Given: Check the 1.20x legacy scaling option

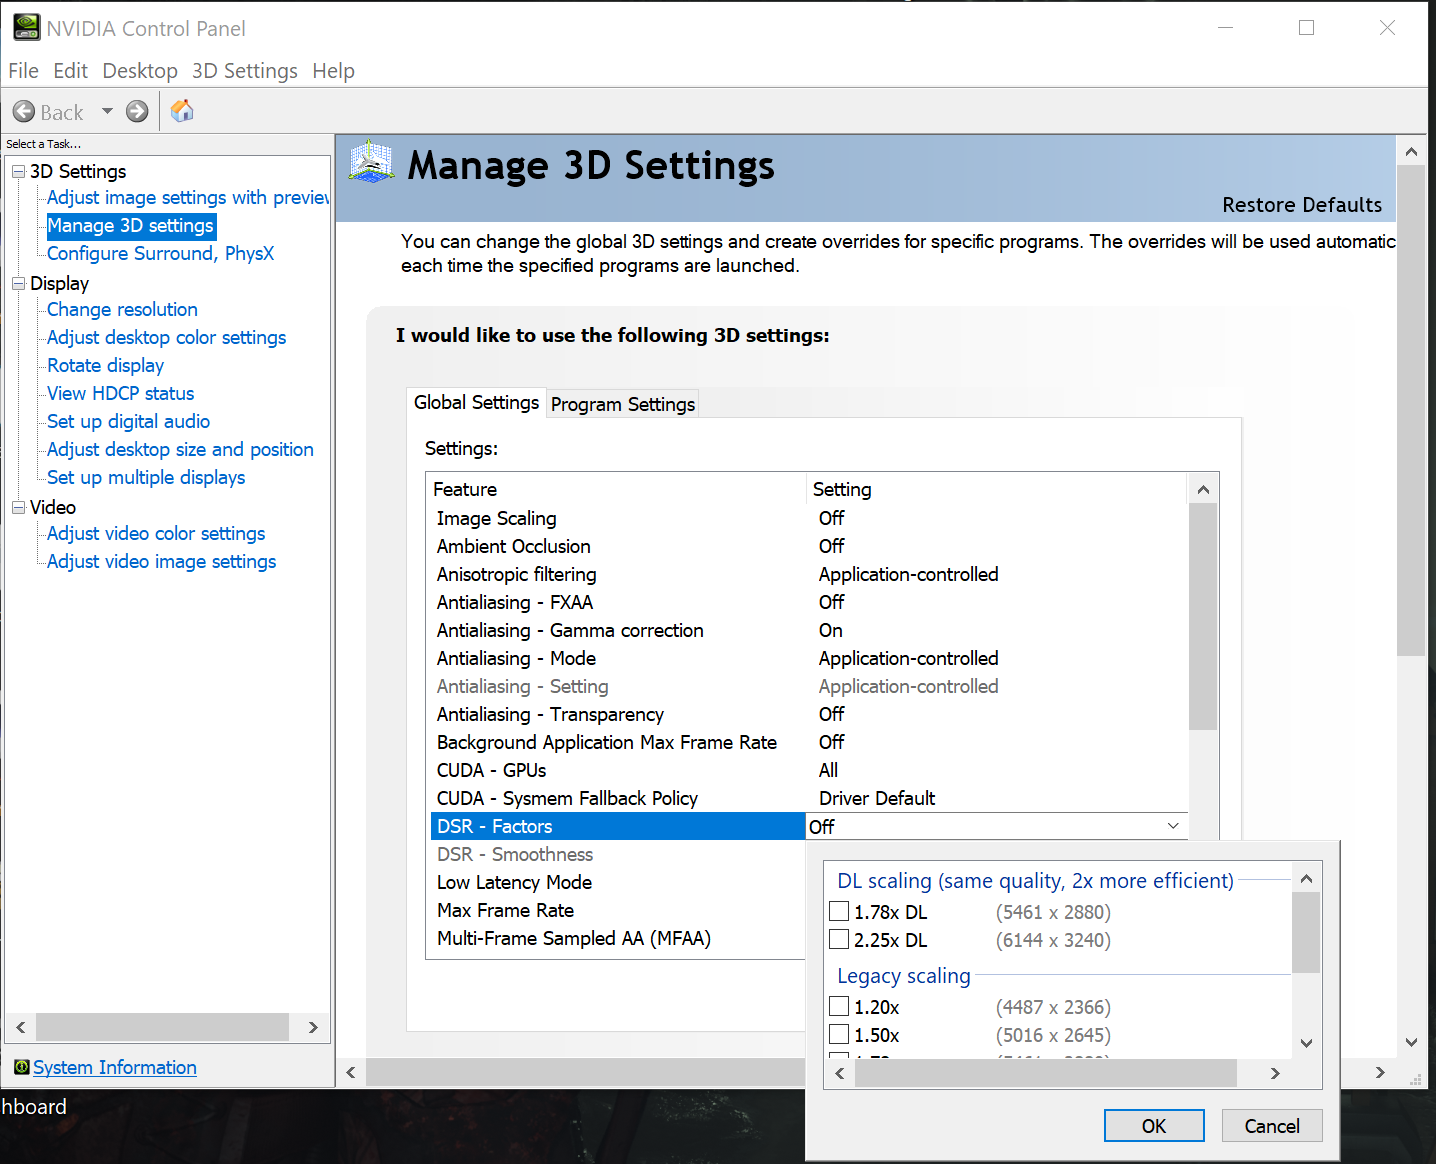Looking at the screenshot, I should coord(840,1006).
